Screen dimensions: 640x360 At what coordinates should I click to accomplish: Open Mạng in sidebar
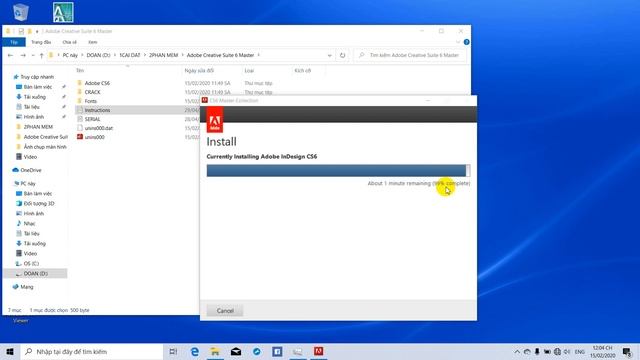click(27, 287)
